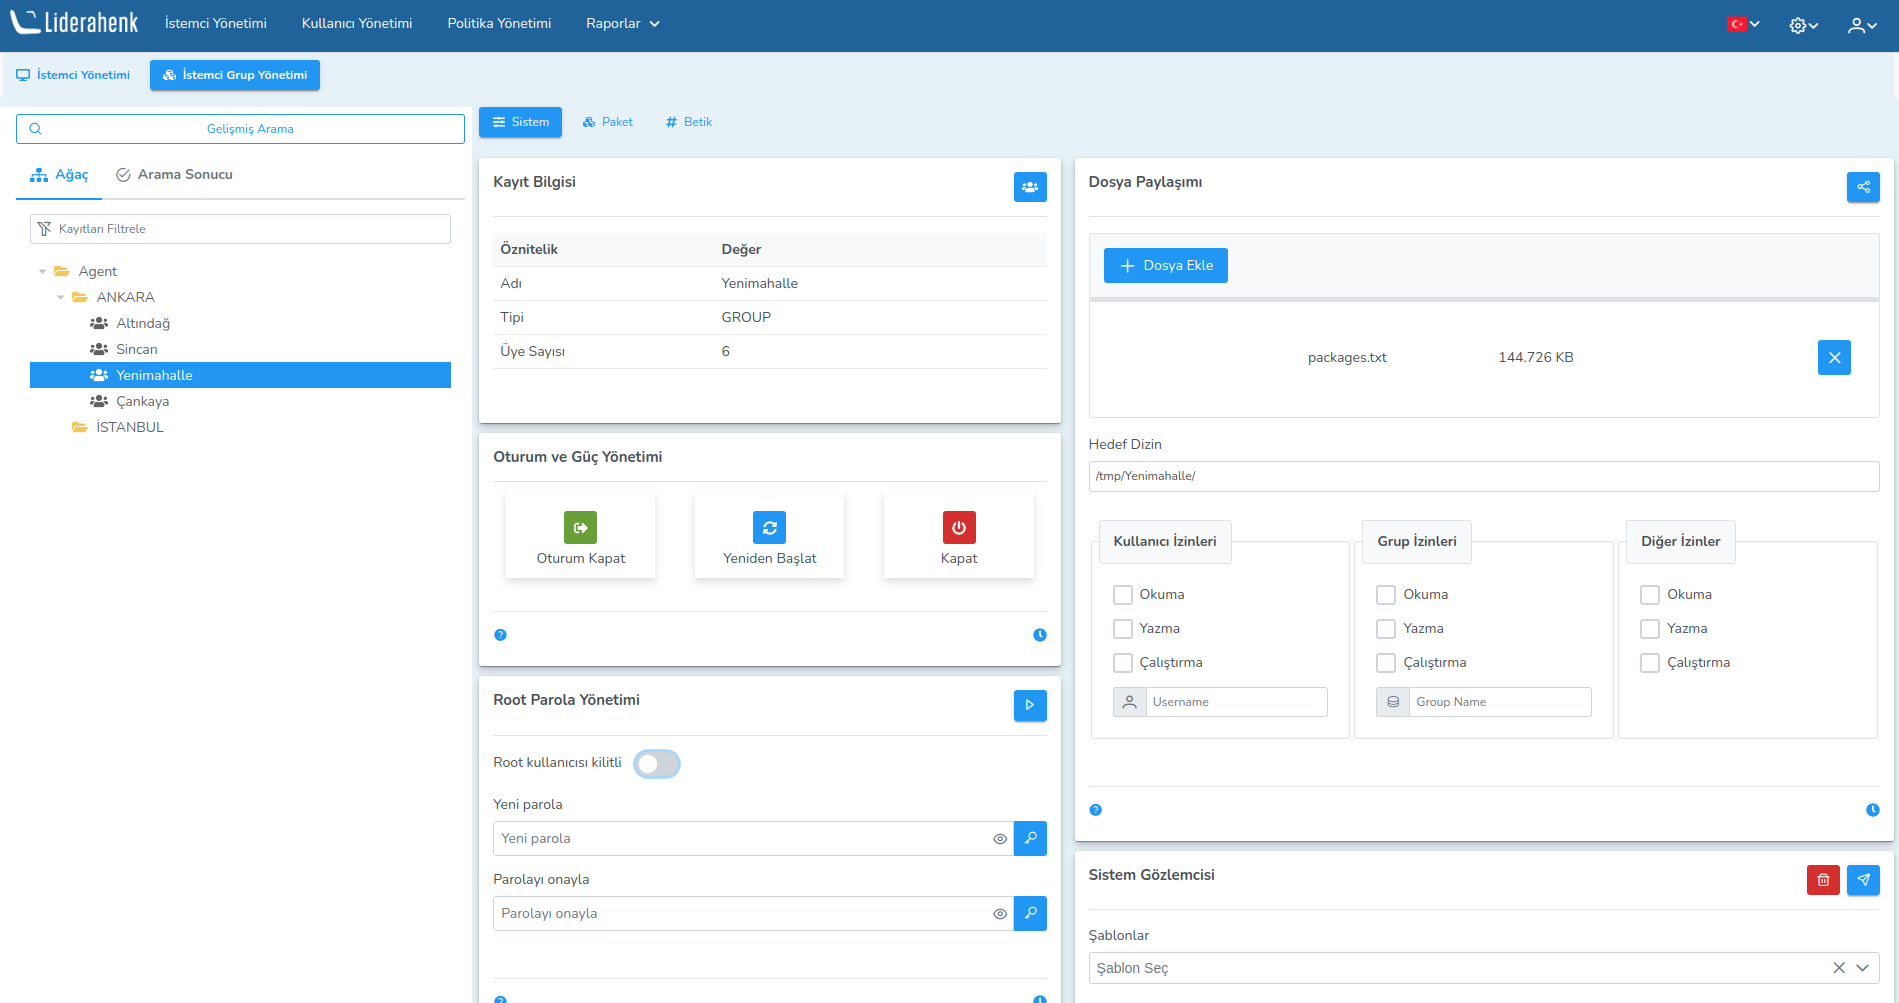Enable Çalıştırma under Diğer İzinler
1899x1003 pixels.
click(x=1650, y=663)
